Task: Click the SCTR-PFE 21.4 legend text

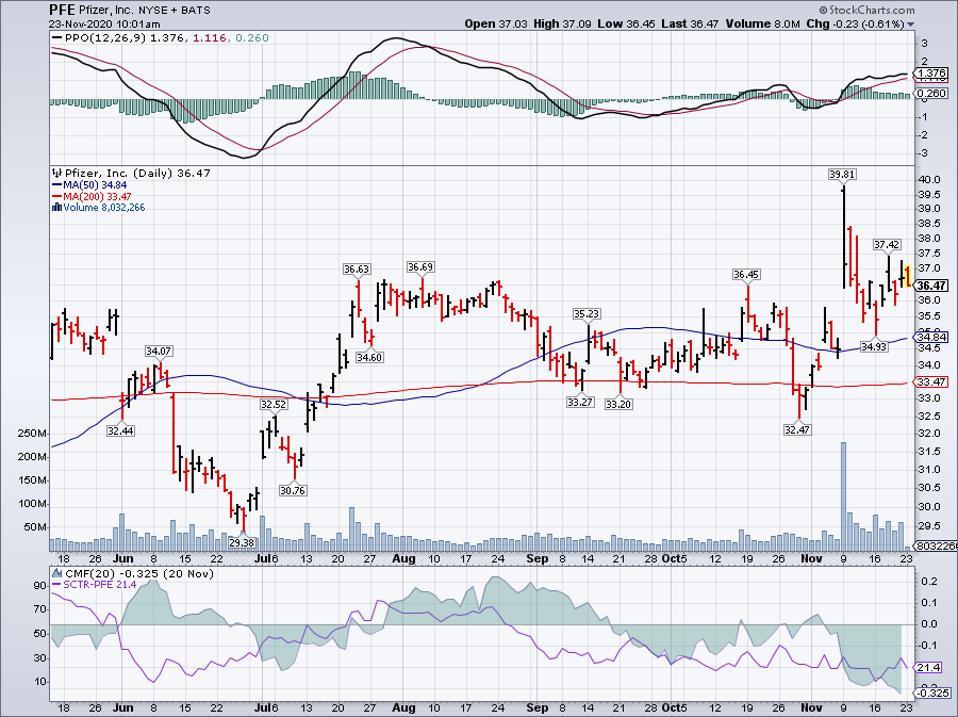Action: click(100, 584)
